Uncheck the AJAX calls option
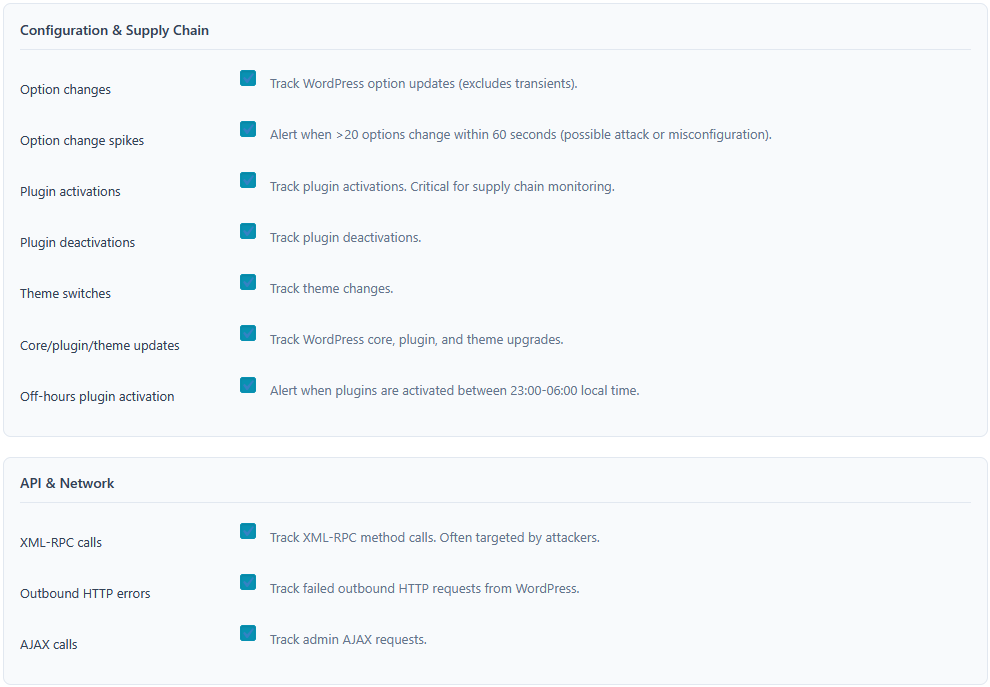Viewport: 990px width, 687px height. click(247, 632)
